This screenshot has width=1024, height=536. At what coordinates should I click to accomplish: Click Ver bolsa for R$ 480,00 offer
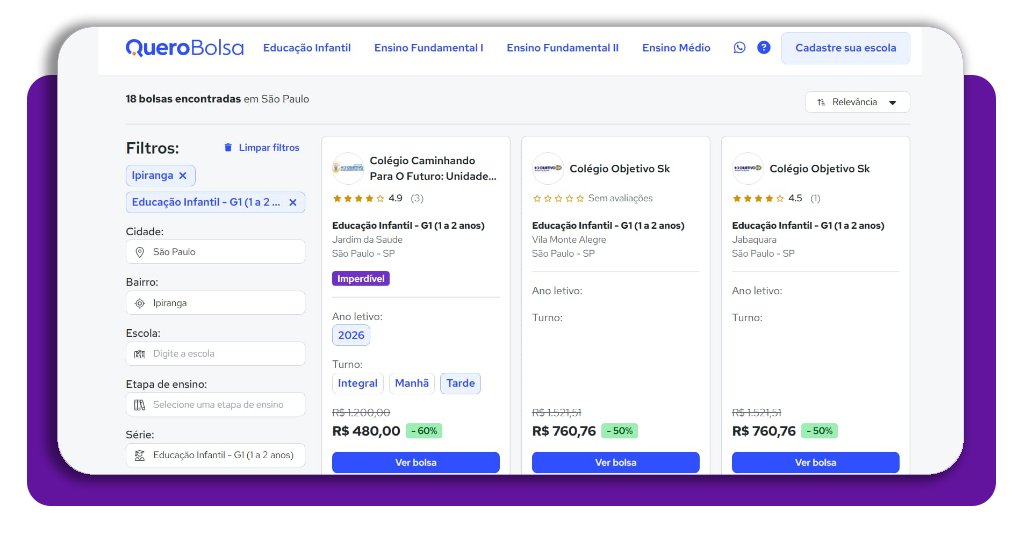pos(415,462)
